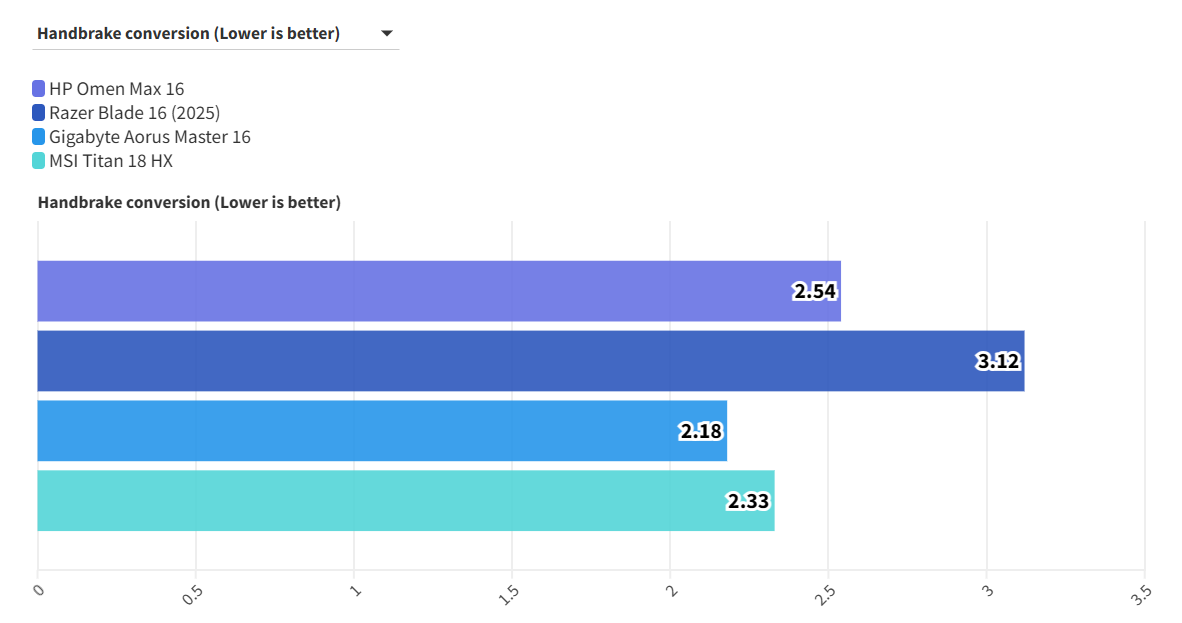
Task: Click the 3.12 value label
Action: tap(998, 362)
